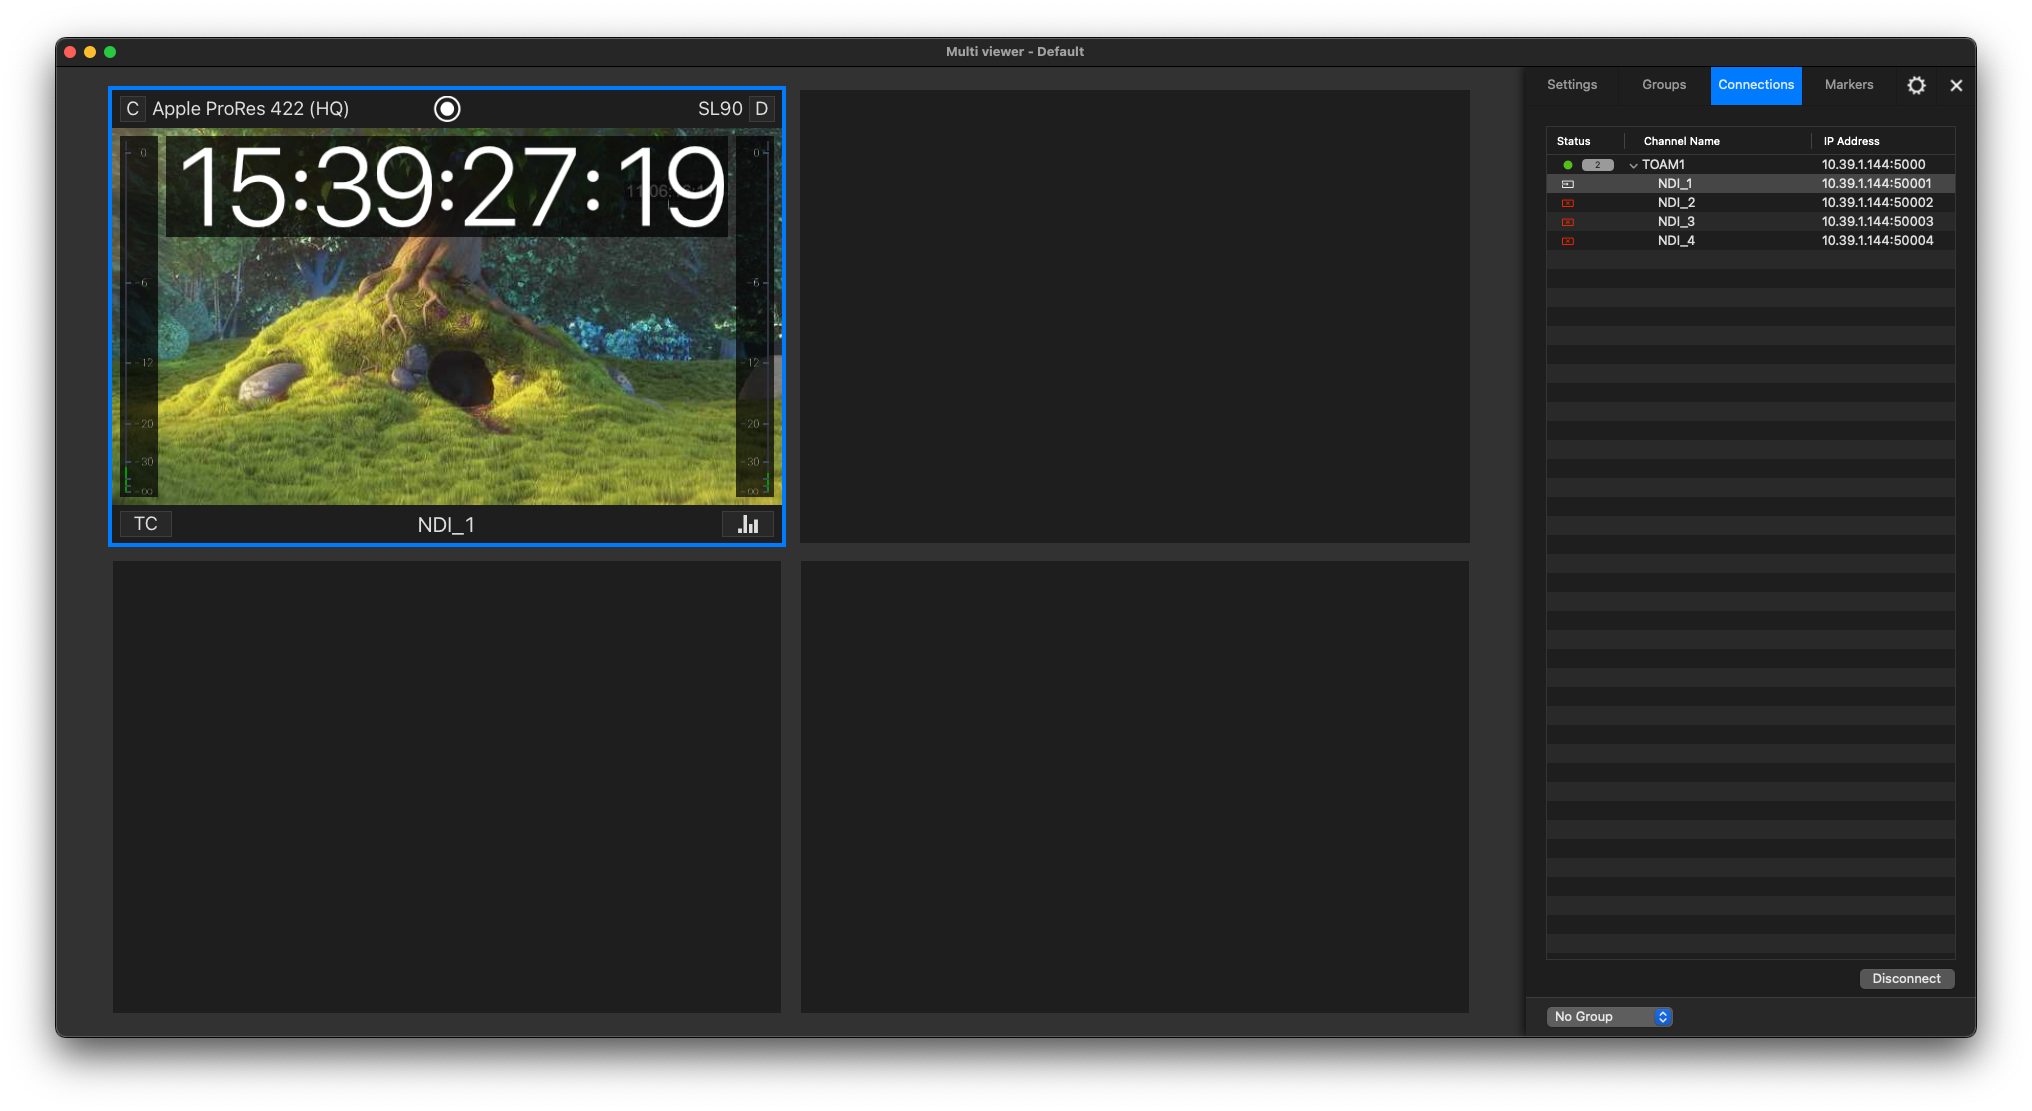
Task: Toggle the C button on the NDI_1 viewer
Action: point(133,109)
